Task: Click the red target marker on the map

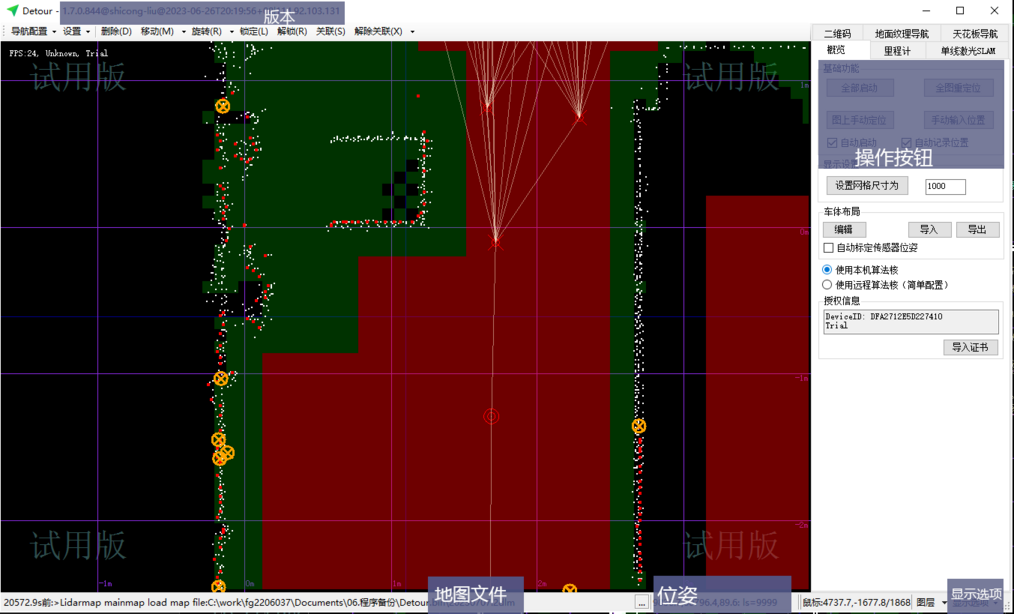Action: click(491, 416)
